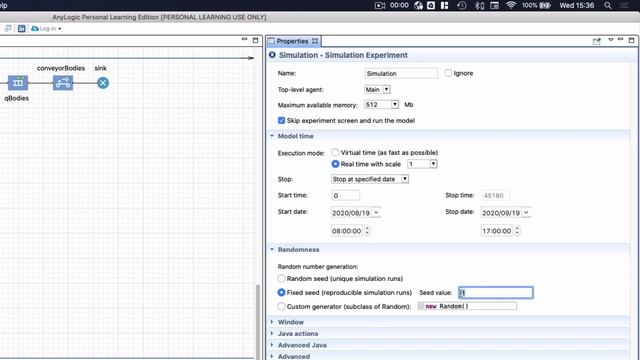Image resolution: width=640 pixels, height=360 pixels.
Task: Expand the Advanced Java section
Action: click(x=272, y=345)
